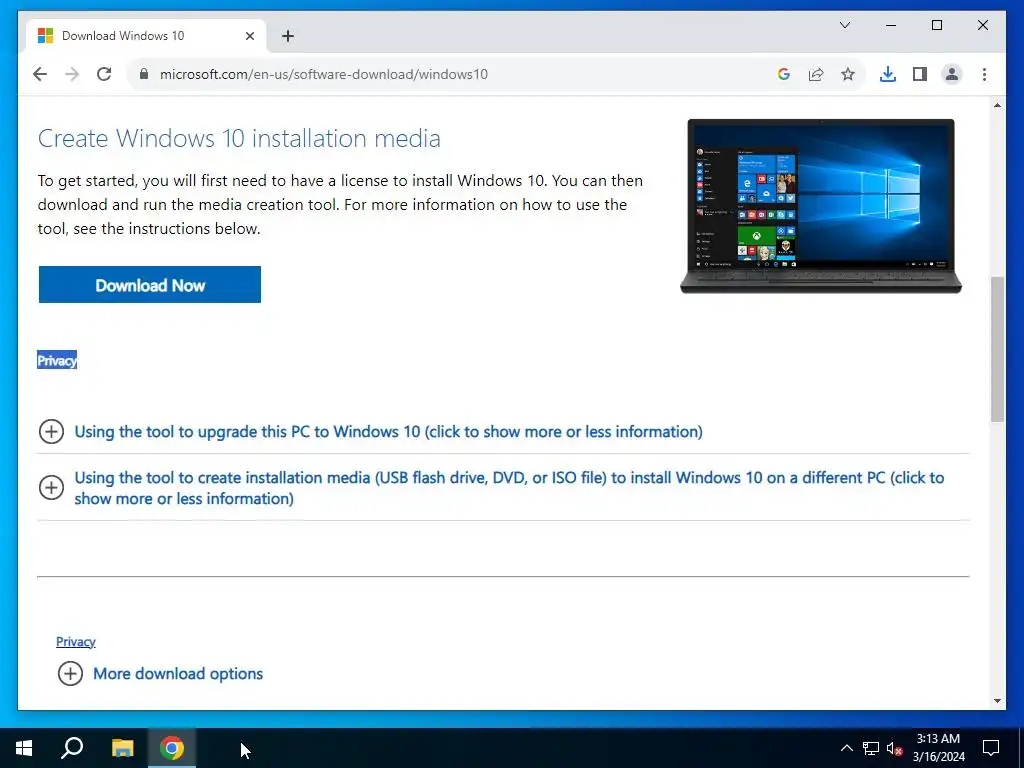Click the Download Now button
The image size is (1024, 768).
pyautogui.click(x=150, y=285)
